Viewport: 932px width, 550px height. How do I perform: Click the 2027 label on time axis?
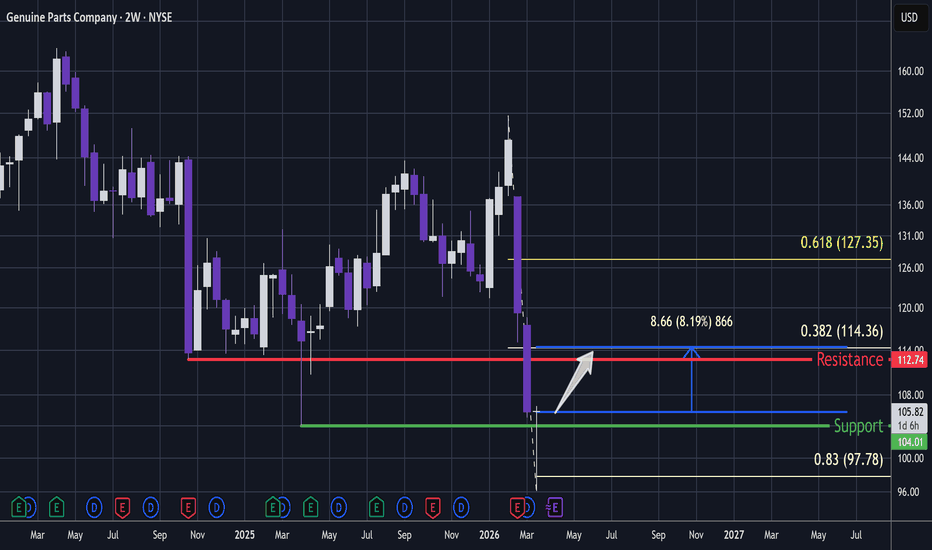click(733, 535)
